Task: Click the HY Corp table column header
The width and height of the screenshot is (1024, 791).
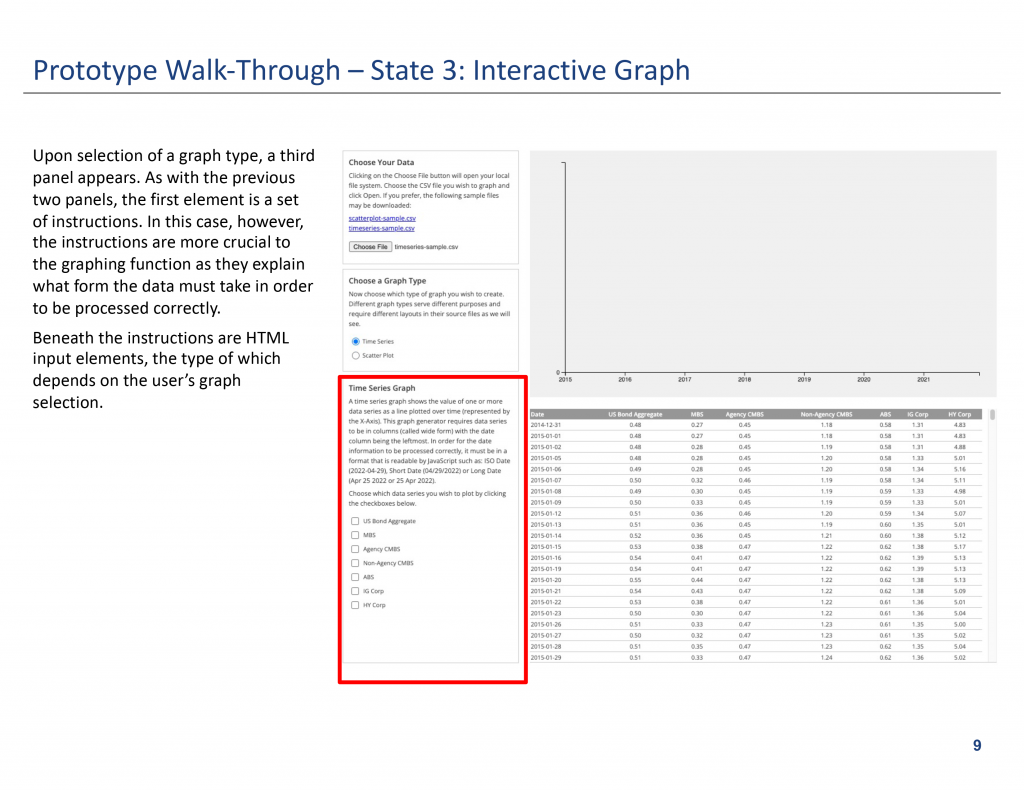Action: click(959, 413)
